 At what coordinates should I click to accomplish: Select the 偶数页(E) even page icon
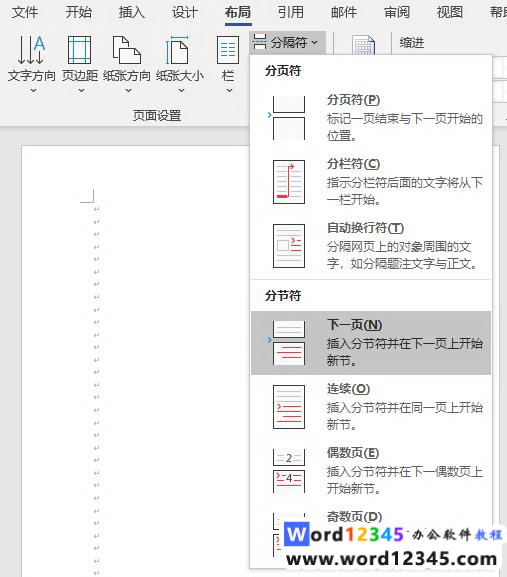coord(289,471)
